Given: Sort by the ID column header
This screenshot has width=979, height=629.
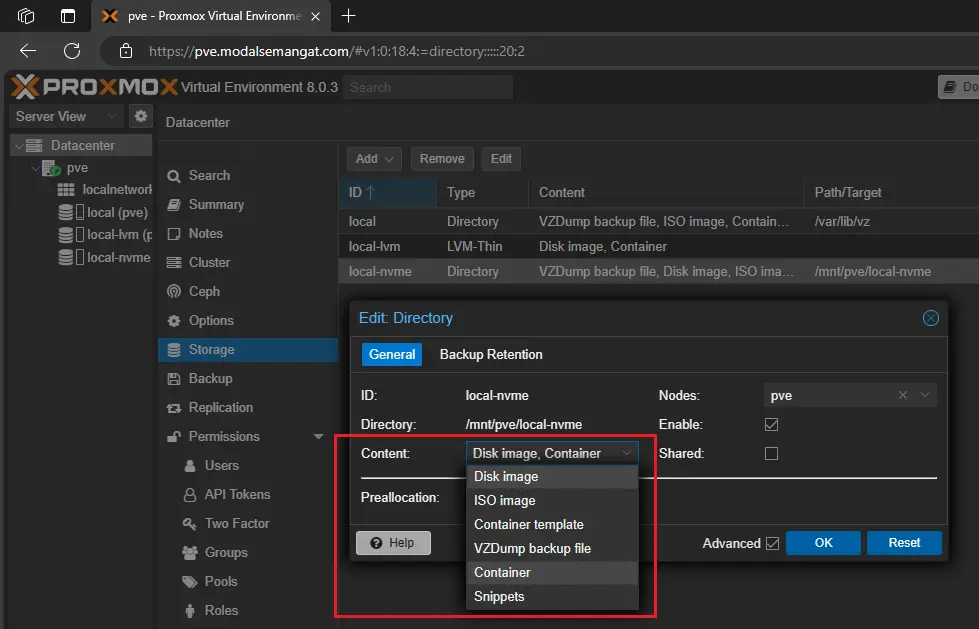Looking at the screenshot, I should [x=388, y=192].
